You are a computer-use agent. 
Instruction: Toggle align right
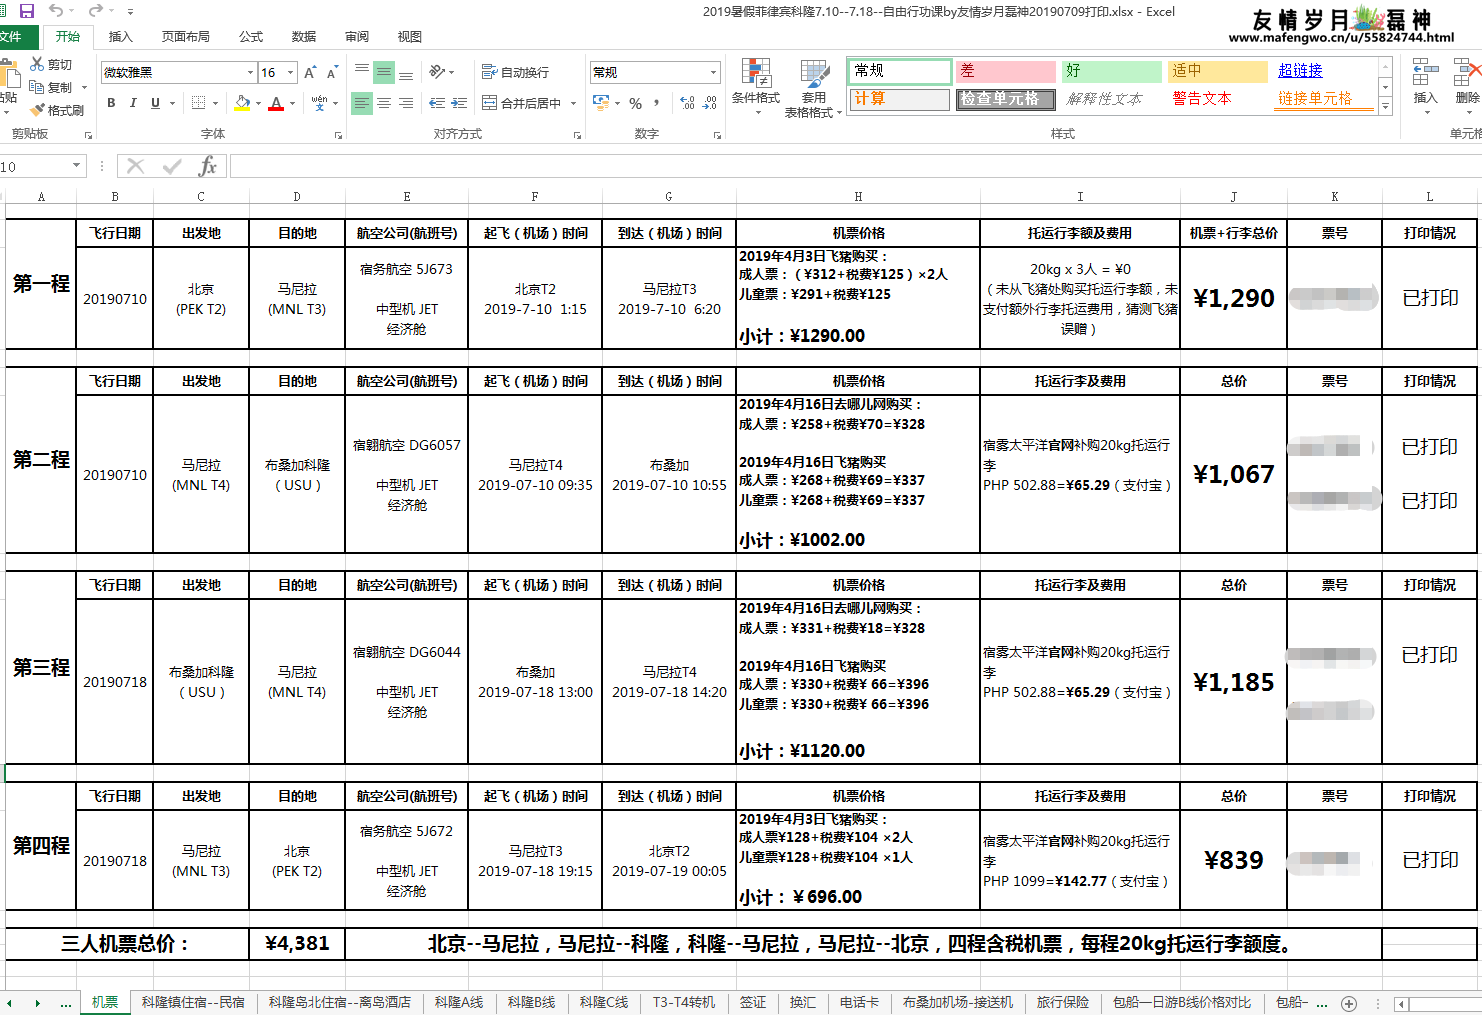(406, 103)
